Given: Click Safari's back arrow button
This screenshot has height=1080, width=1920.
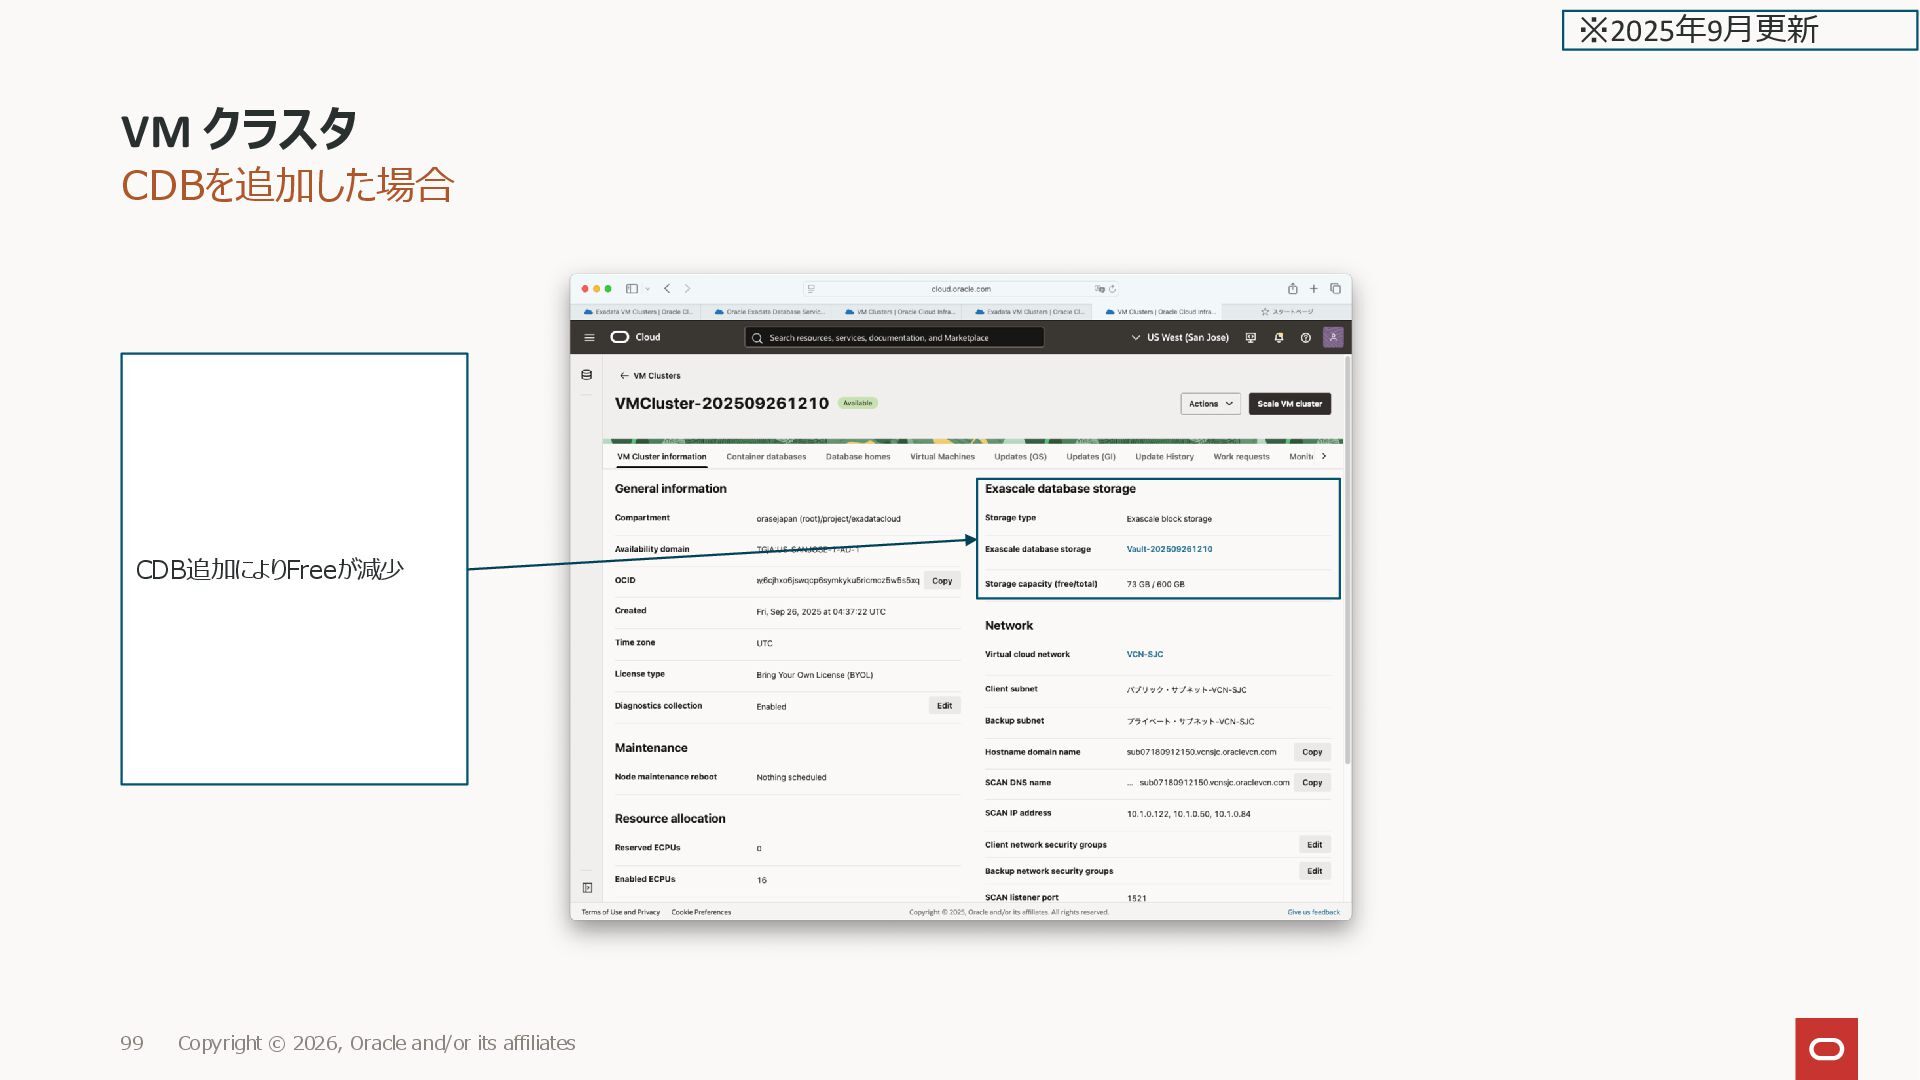Looking at the screenshot, I should pyautogui.click(x=667, y=289).
